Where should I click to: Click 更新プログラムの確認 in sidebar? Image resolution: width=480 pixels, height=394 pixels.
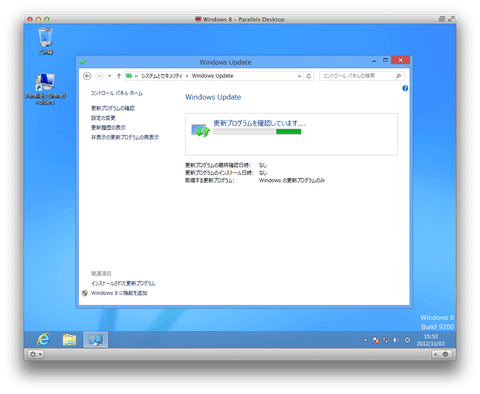[x=113, y=108]
